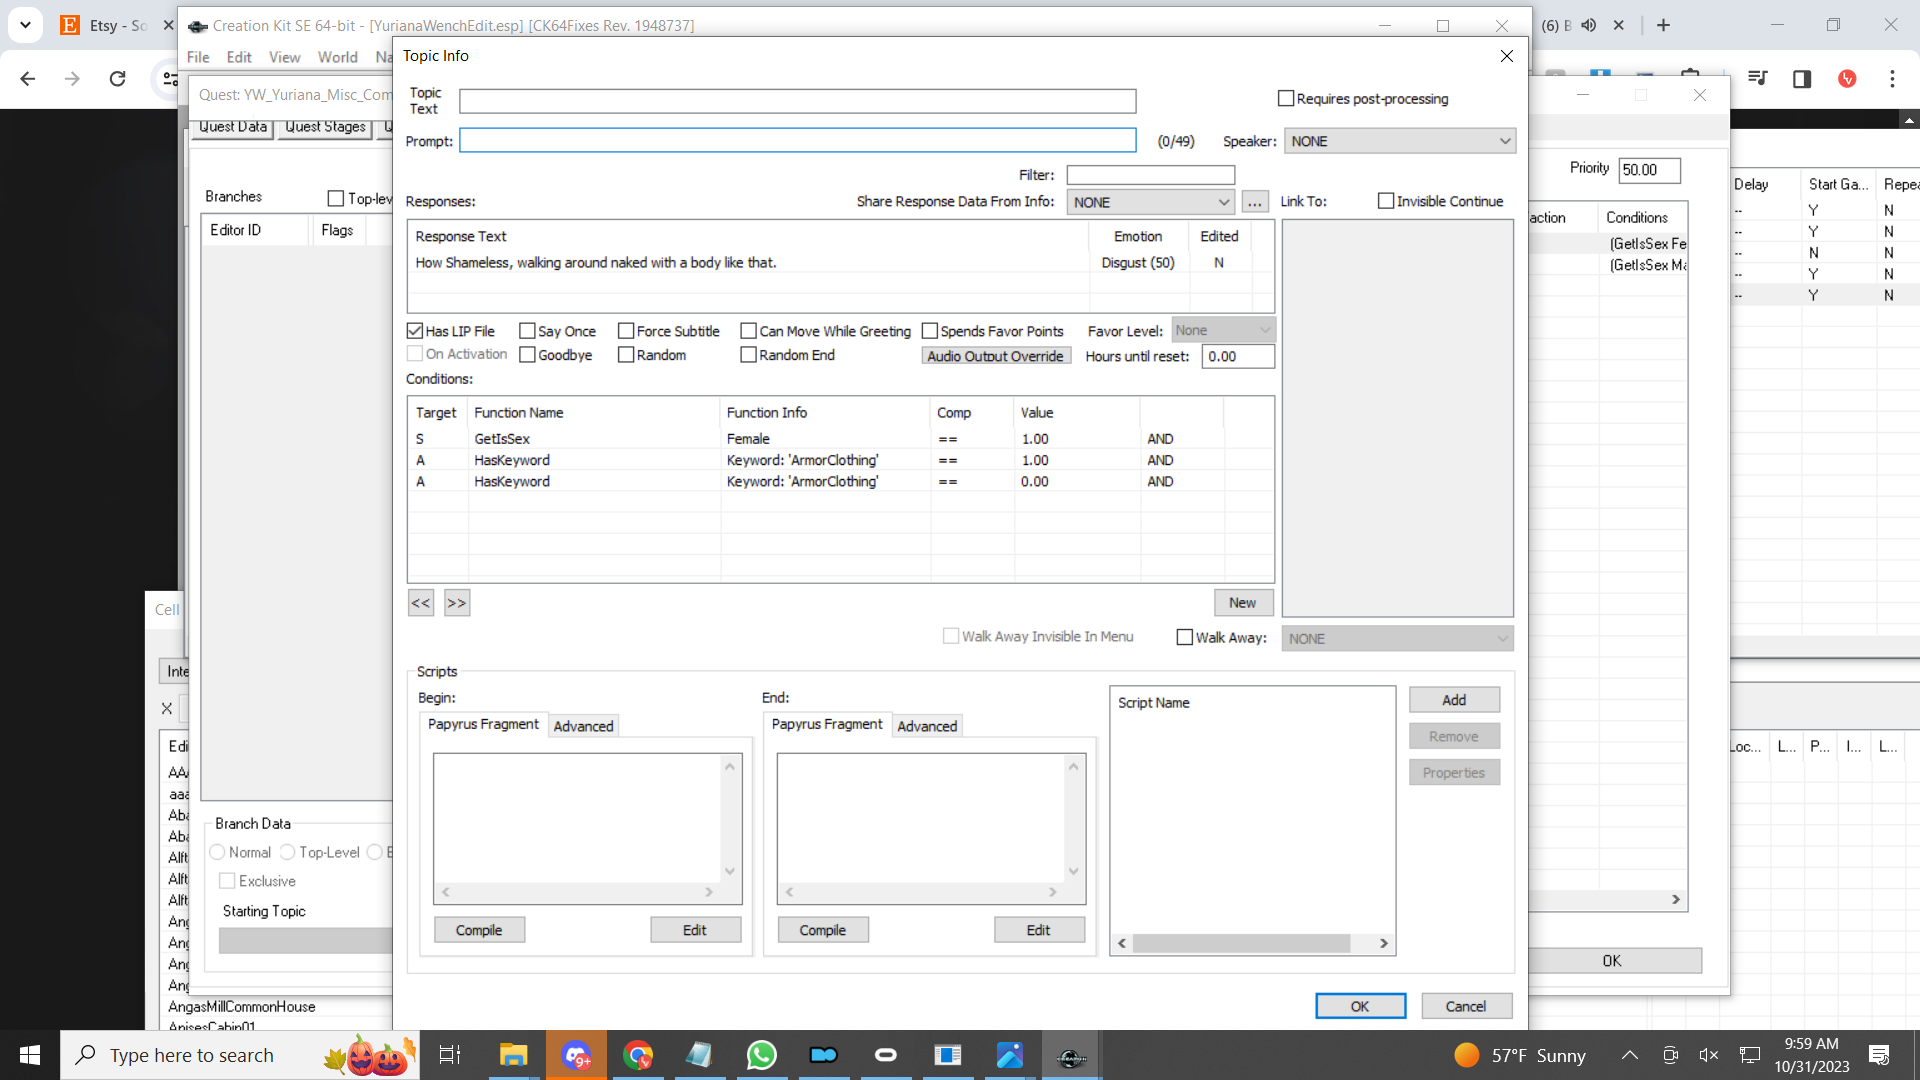Viewport: 1920px width, 1080px height.
Task: Click Script Name horizontal scrollbar
Action: tap(1252, 943)
